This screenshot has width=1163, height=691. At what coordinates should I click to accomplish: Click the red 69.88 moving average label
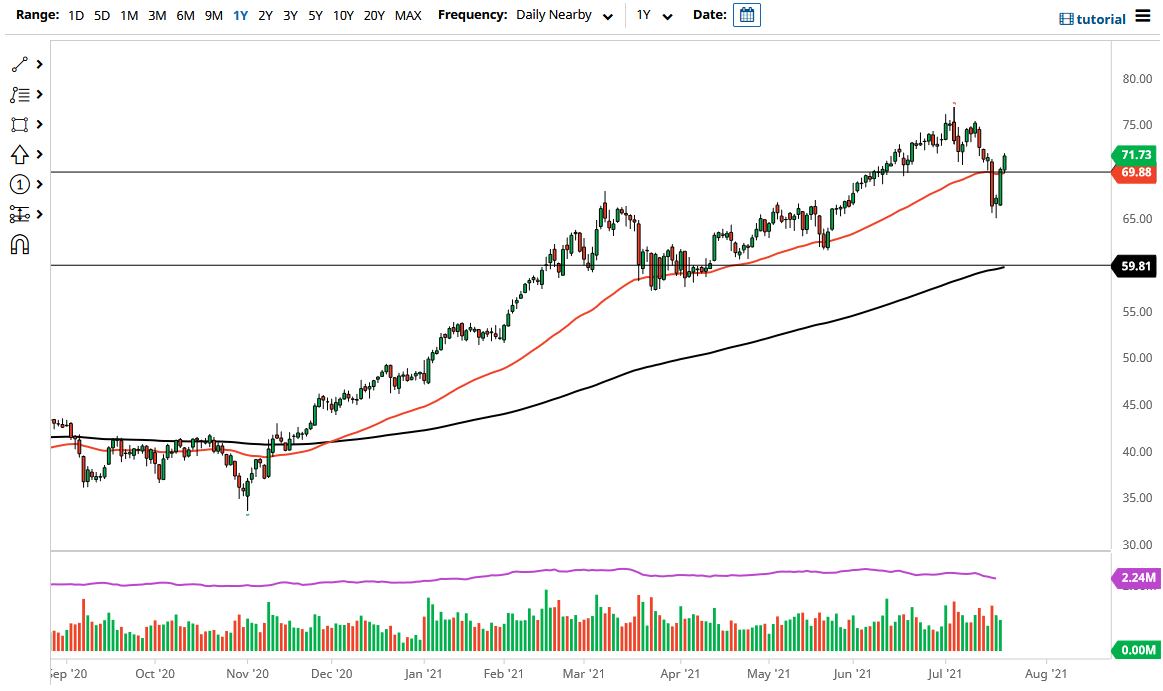click(1134, 172)
